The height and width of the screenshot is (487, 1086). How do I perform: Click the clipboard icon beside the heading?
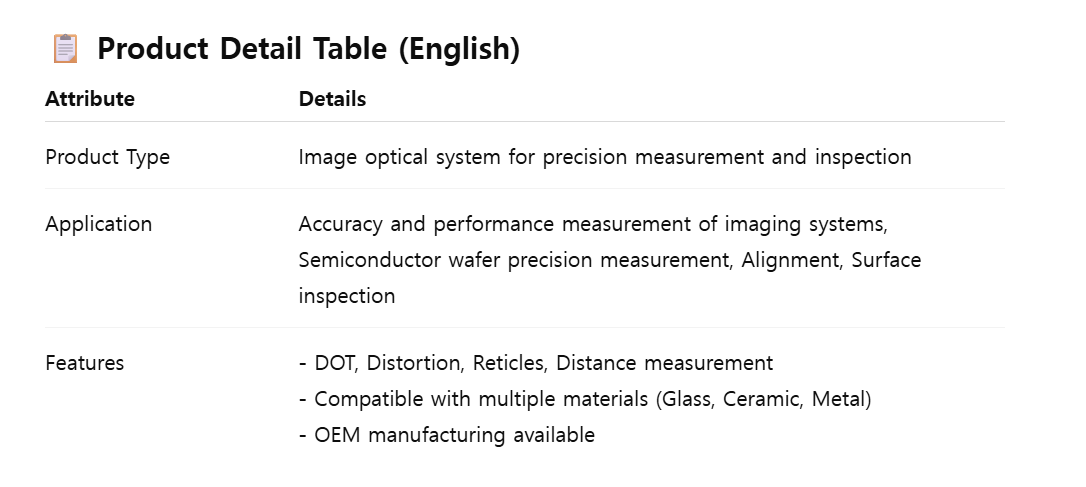coord(65,48)
